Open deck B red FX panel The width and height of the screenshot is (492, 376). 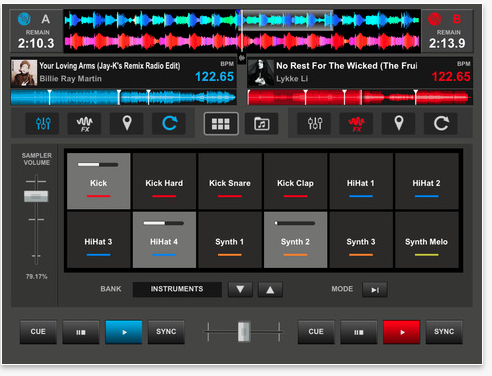[x=356, y=124]
